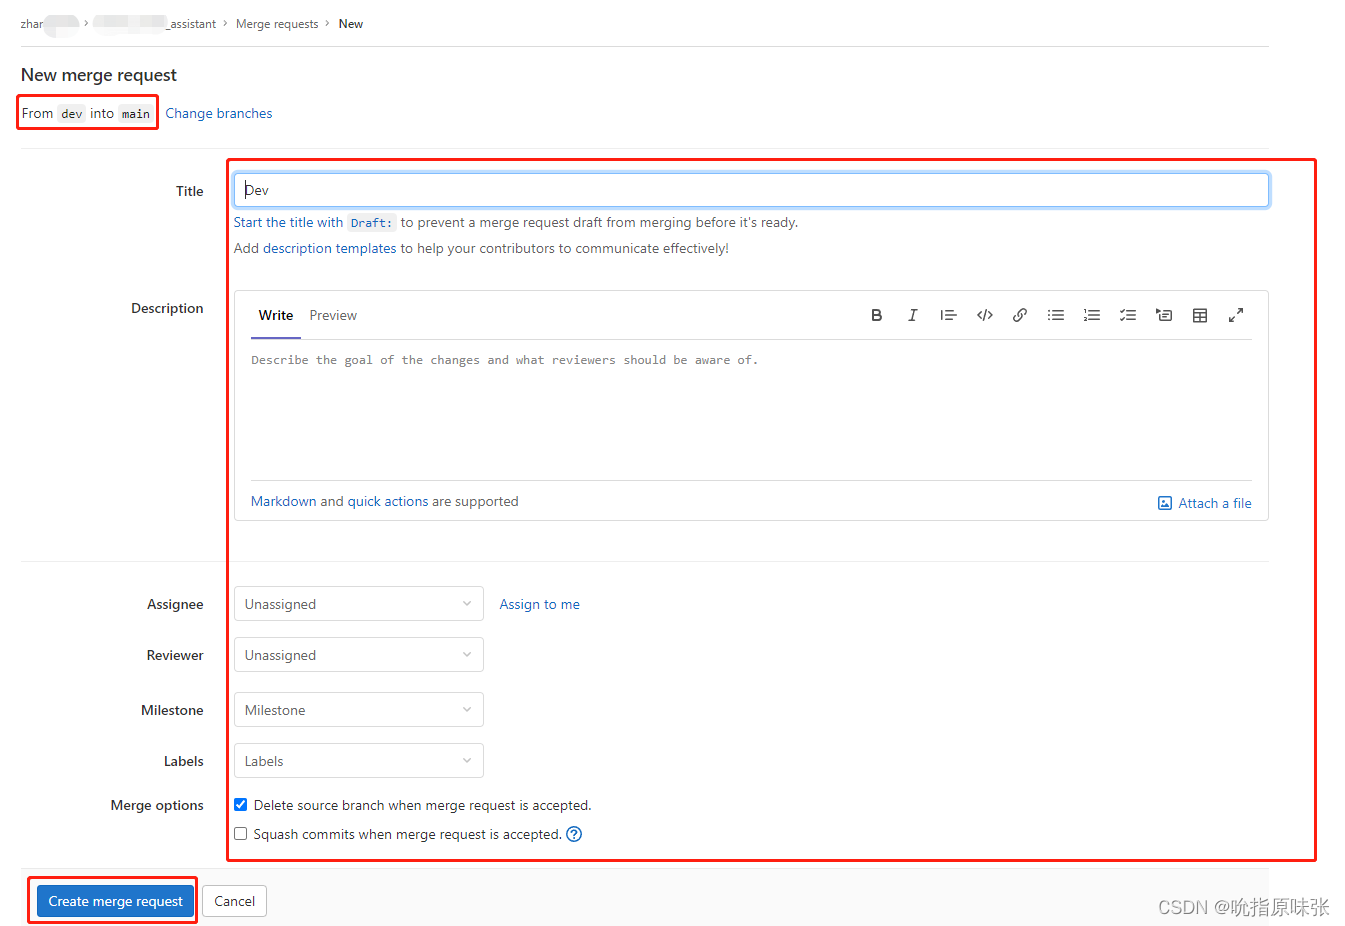Open the Milestone dropdown

tap(357, 709)
